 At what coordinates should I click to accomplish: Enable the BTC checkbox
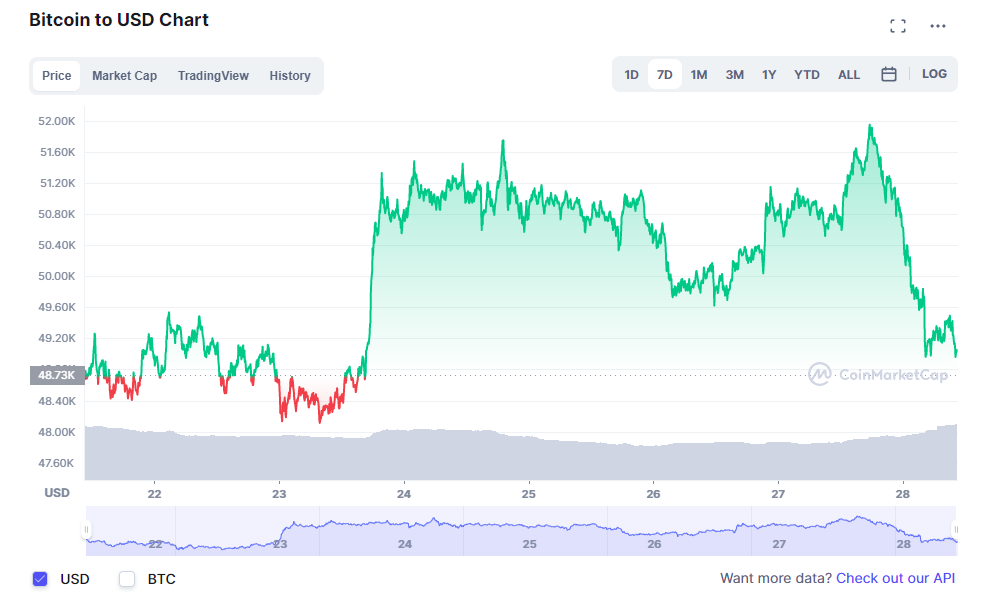pos(127,579)
